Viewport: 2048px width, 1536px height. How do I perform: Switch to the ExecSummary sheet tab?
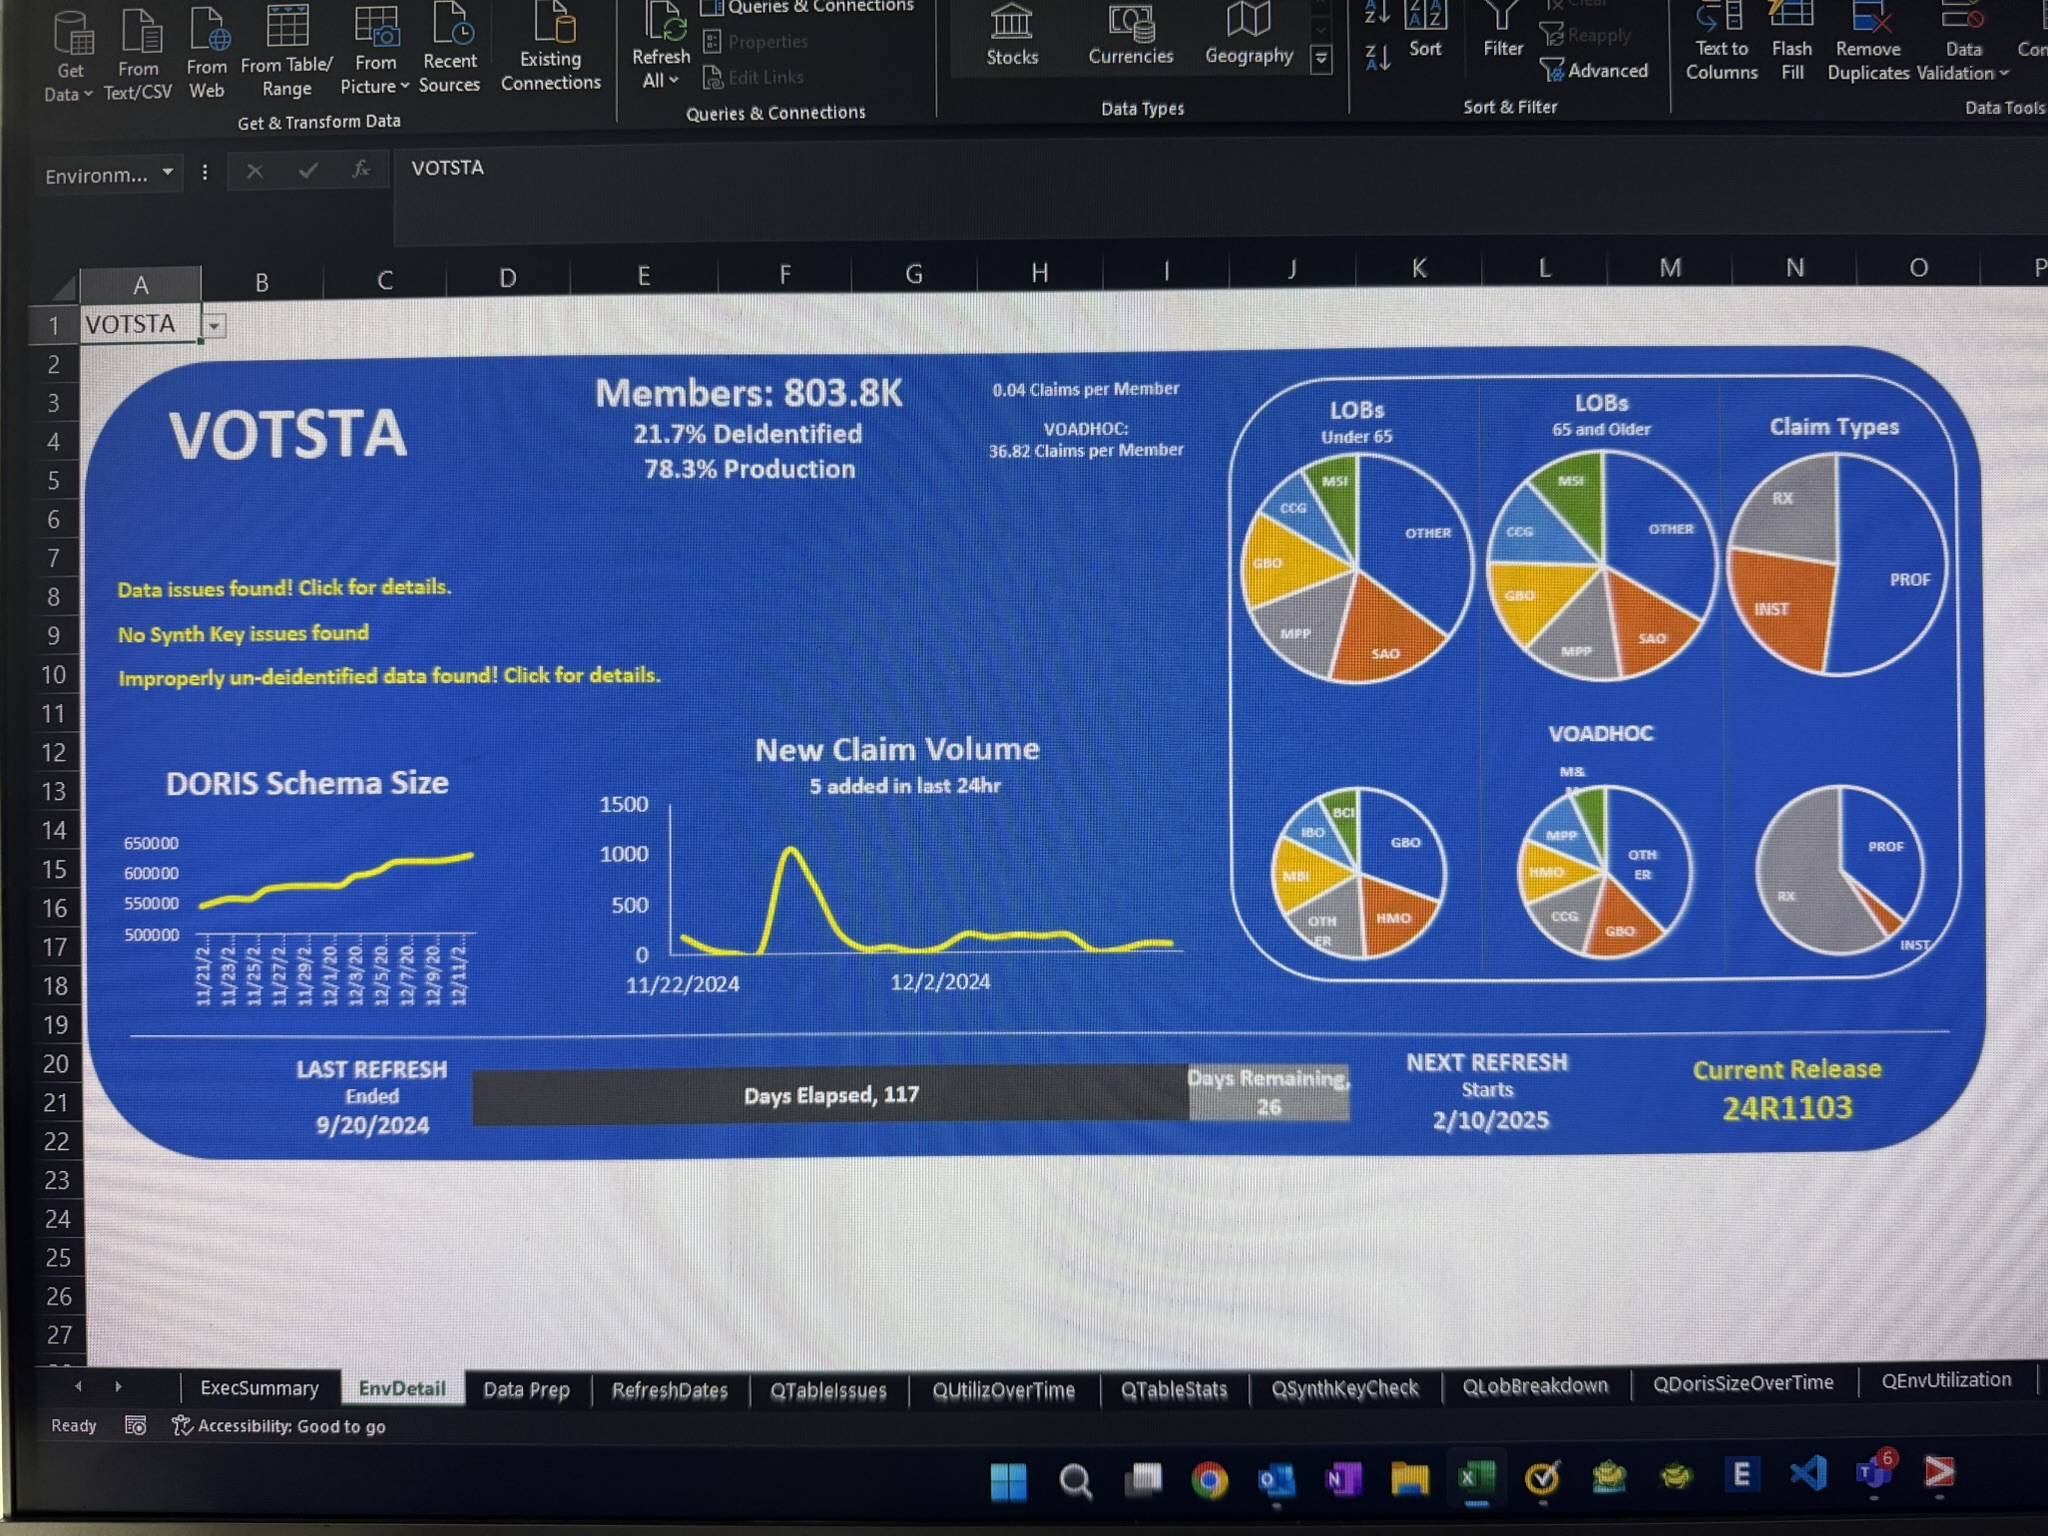pyautogui.click(x=259, y=1388)
